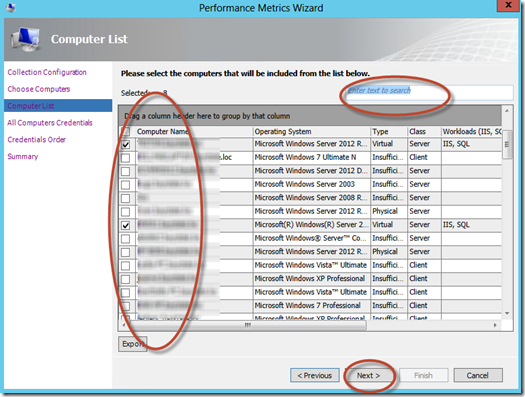This screenshot has width=525, height=397.
Task: Select the 'Microsoft Windows 7 Professional' cell
Action: click(x=312, y=305)
